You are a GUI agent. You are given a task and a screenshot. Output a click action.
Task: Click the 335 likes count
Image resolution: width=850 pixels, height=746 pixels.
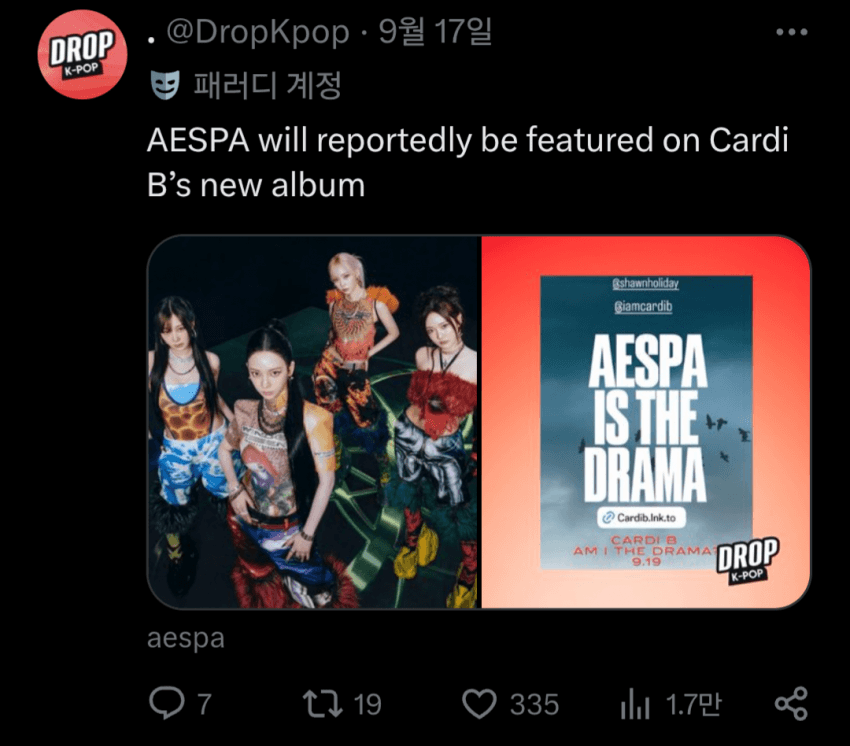coord(534,704)
